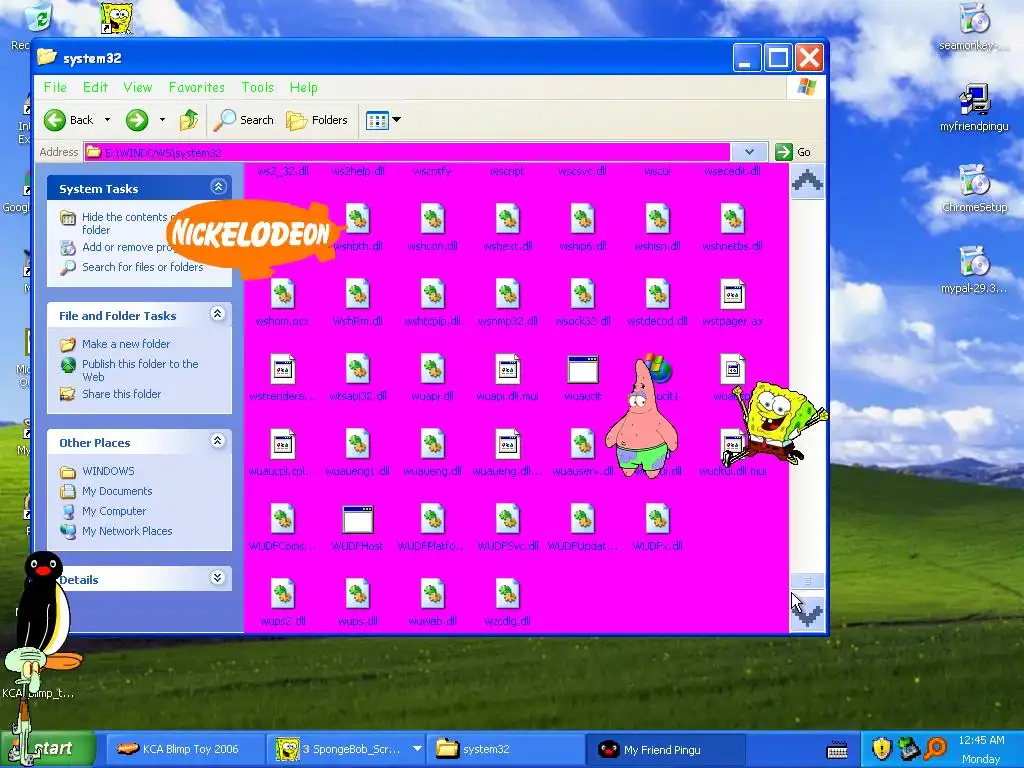Select the wshnetbs.dll file icon
This screenshot has height=768, width=1024.
tap(733, 219)
